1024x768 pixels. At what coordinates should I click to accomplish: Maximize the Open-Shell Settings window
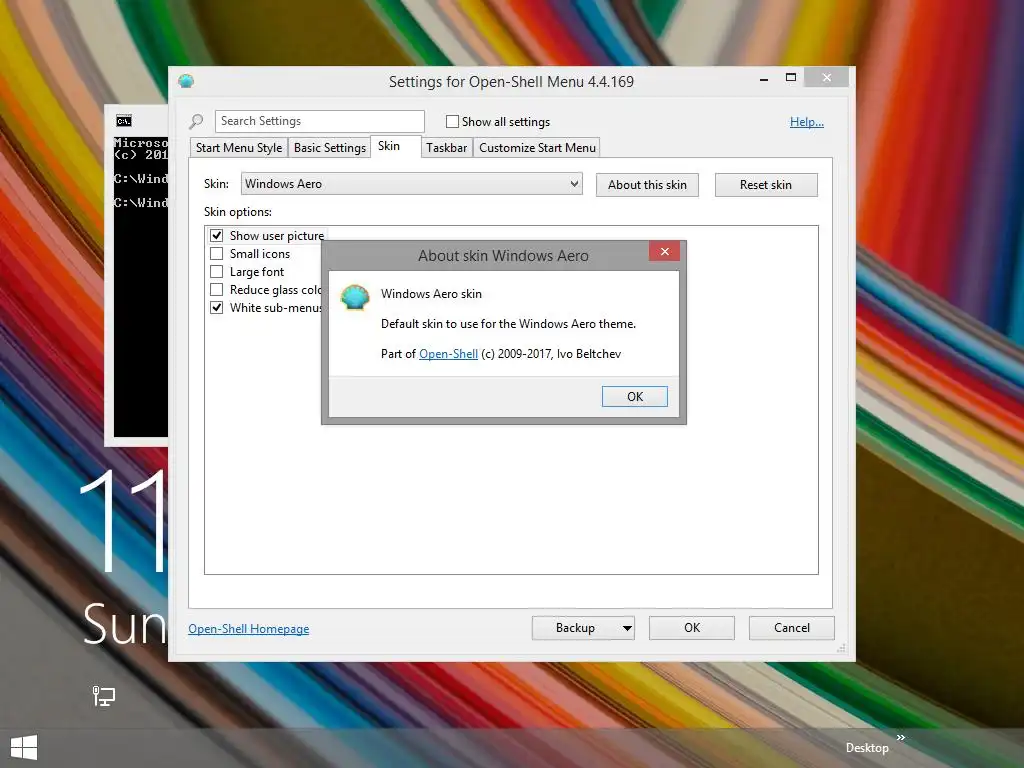click(791, 78)
